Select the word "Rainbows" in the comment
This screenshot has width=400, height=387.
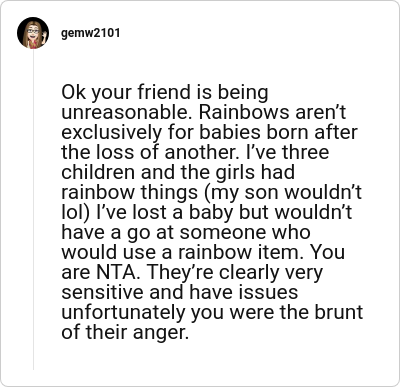(x=244, y=112)
